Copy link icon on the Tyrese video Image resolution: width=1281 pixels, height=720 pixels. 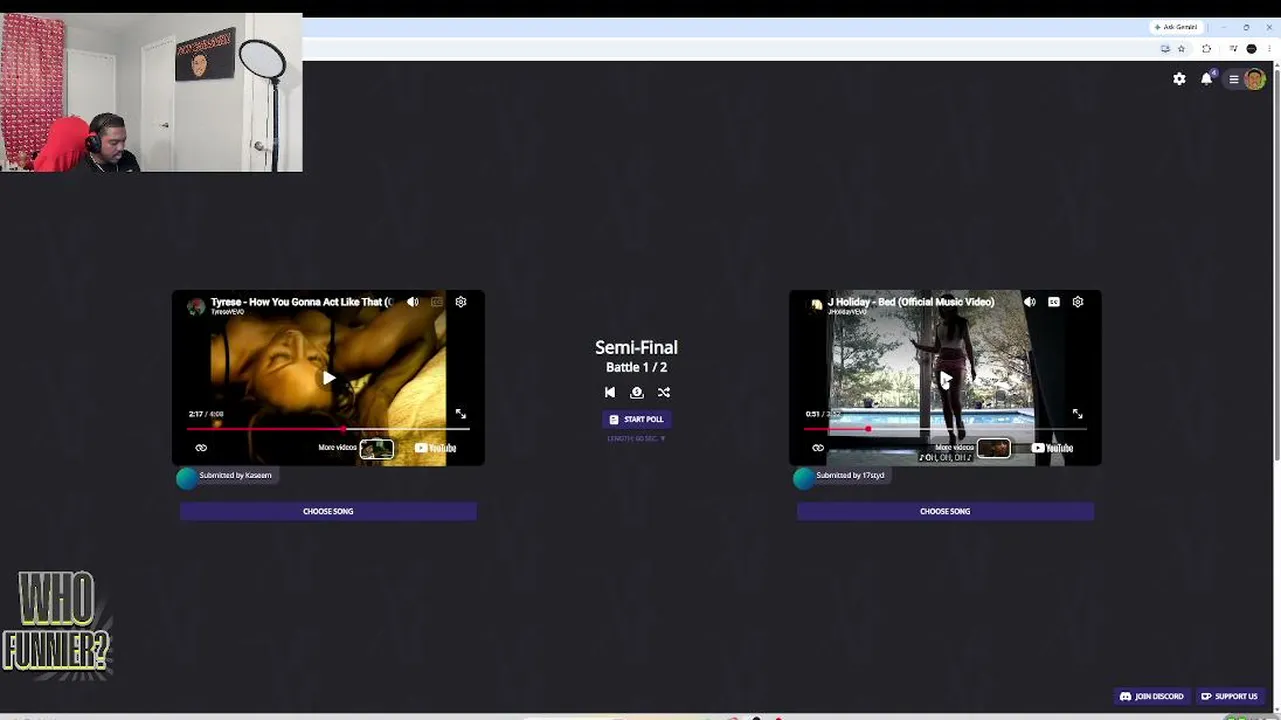pos(201,448)
